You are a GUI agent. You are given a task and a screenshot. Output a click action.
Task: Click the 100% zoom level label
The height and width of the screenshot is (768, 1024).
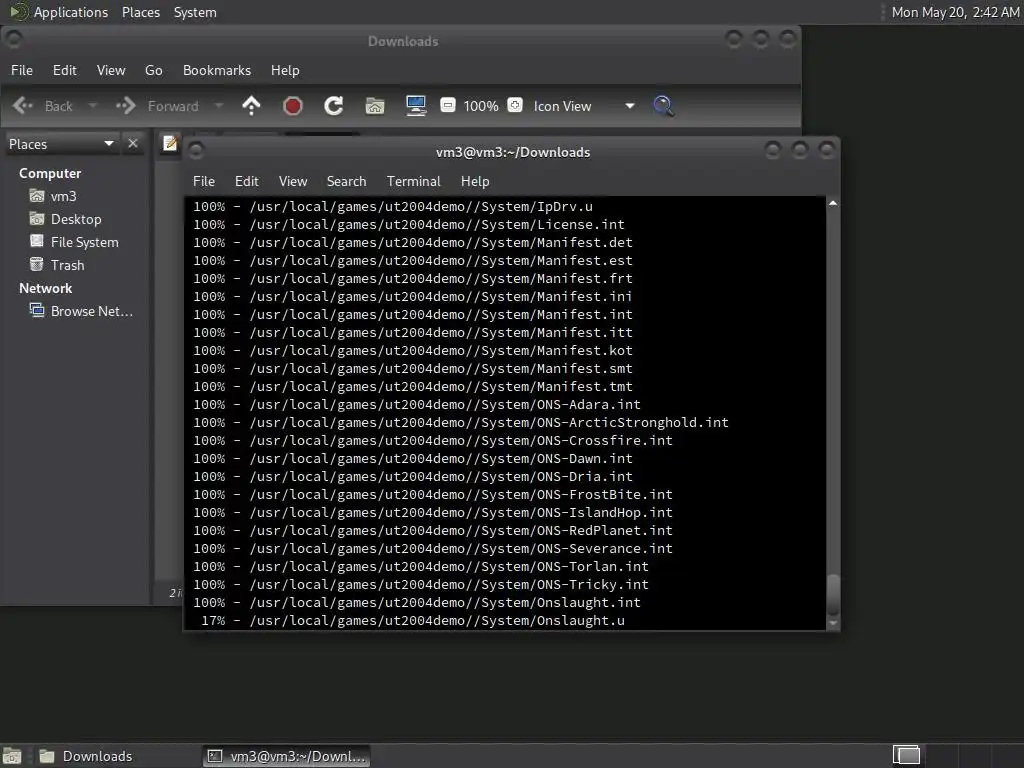coord(481,106)
